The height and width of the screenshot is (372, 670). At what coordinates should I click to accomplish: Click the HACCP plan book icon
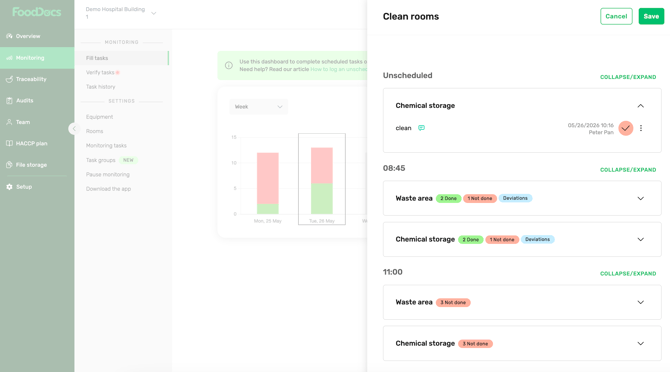point(9,143)
